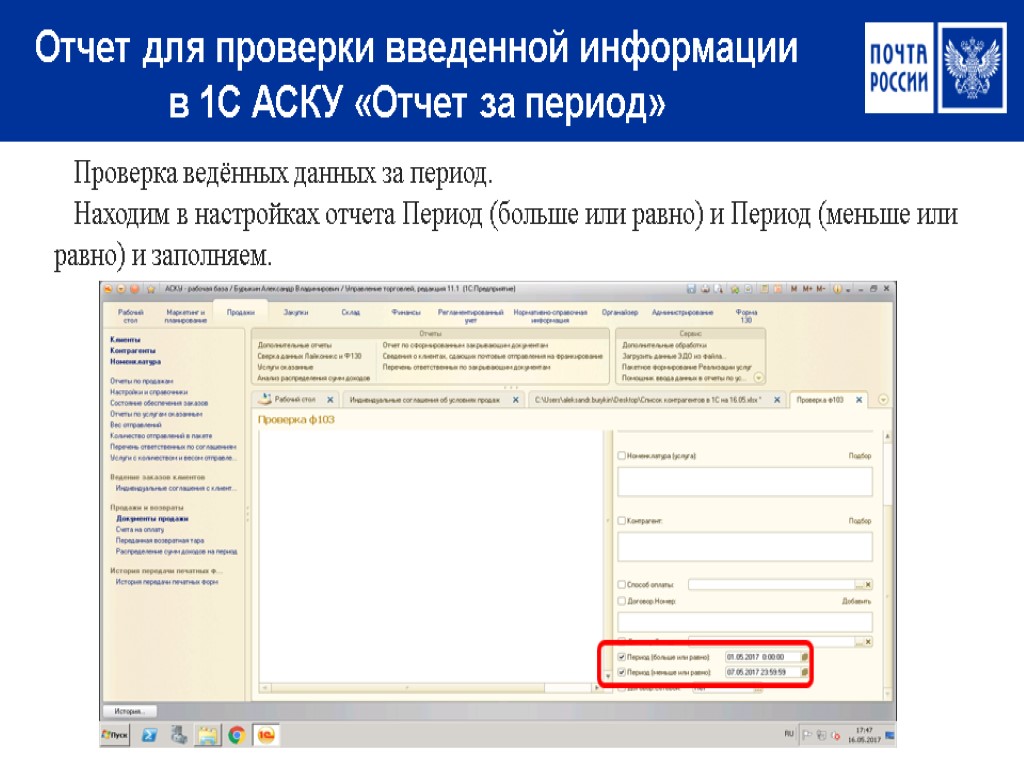Click the action center flag icon in tray
1024x768 pixels.
pyautogui.click(x=807, y=735)
